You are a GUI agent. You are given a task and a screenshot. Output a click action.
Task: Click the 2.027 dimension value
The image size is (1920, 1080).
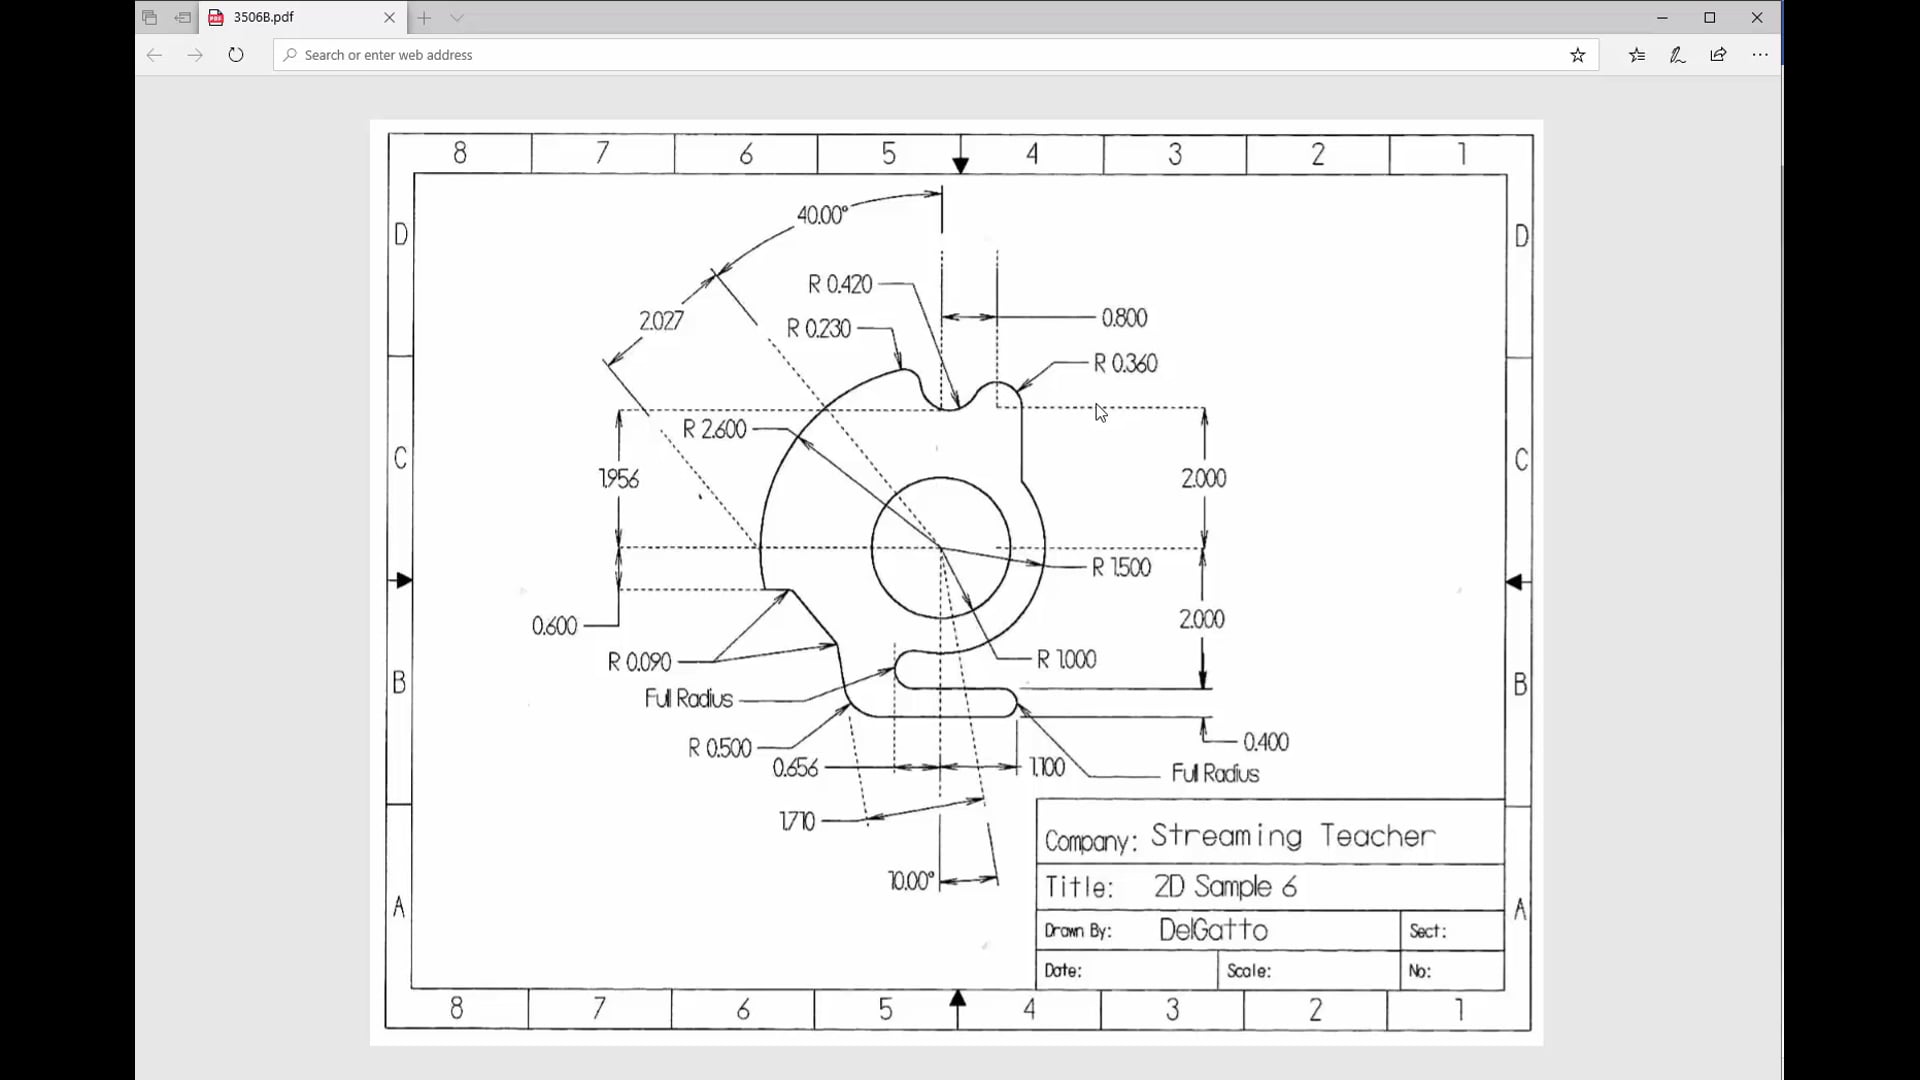[x=661, y=321]
